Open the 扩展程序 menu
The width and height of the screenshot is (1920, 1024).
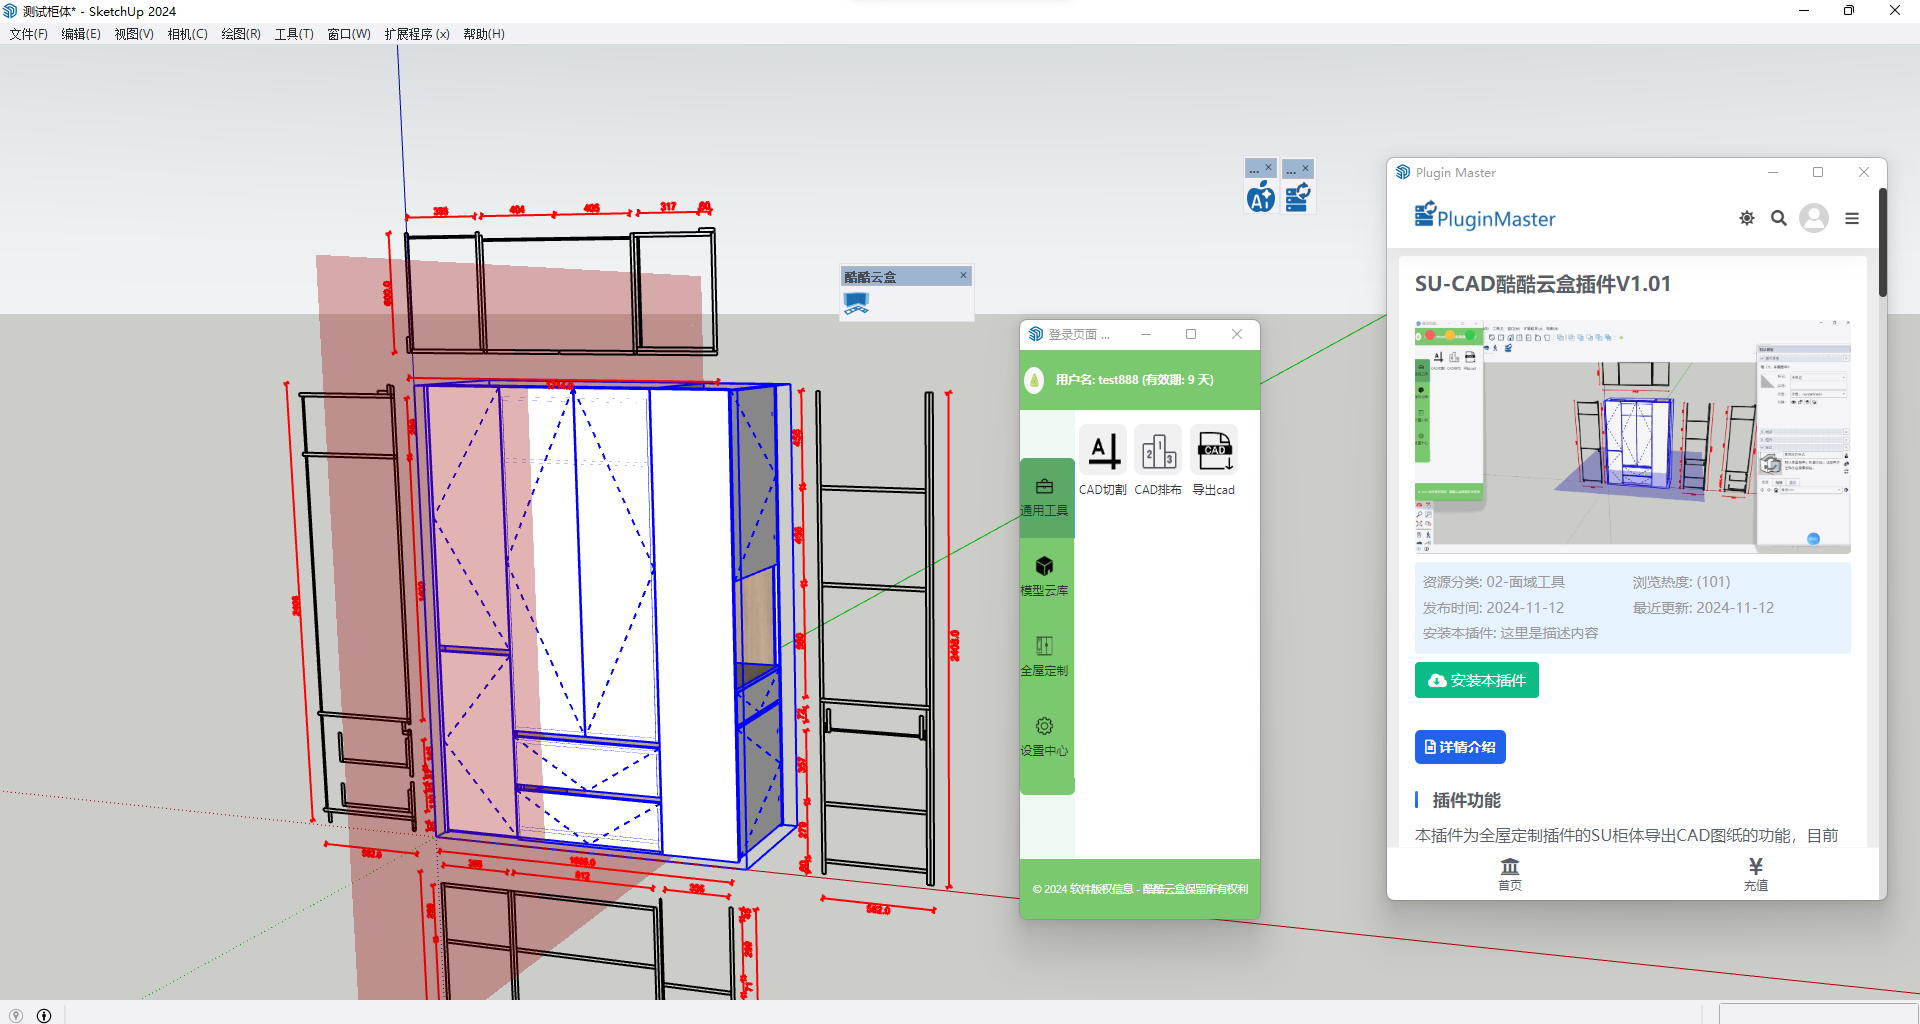[416, 34]
